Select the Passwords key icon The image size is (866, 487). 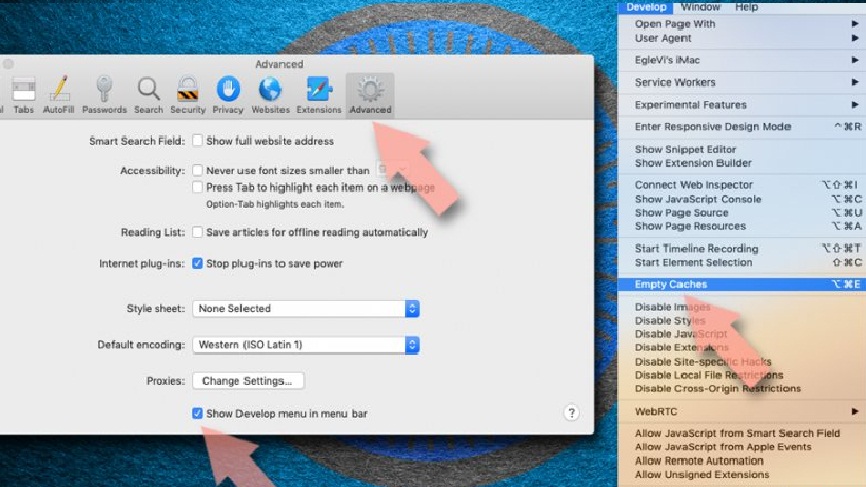[x=104, y=94]
